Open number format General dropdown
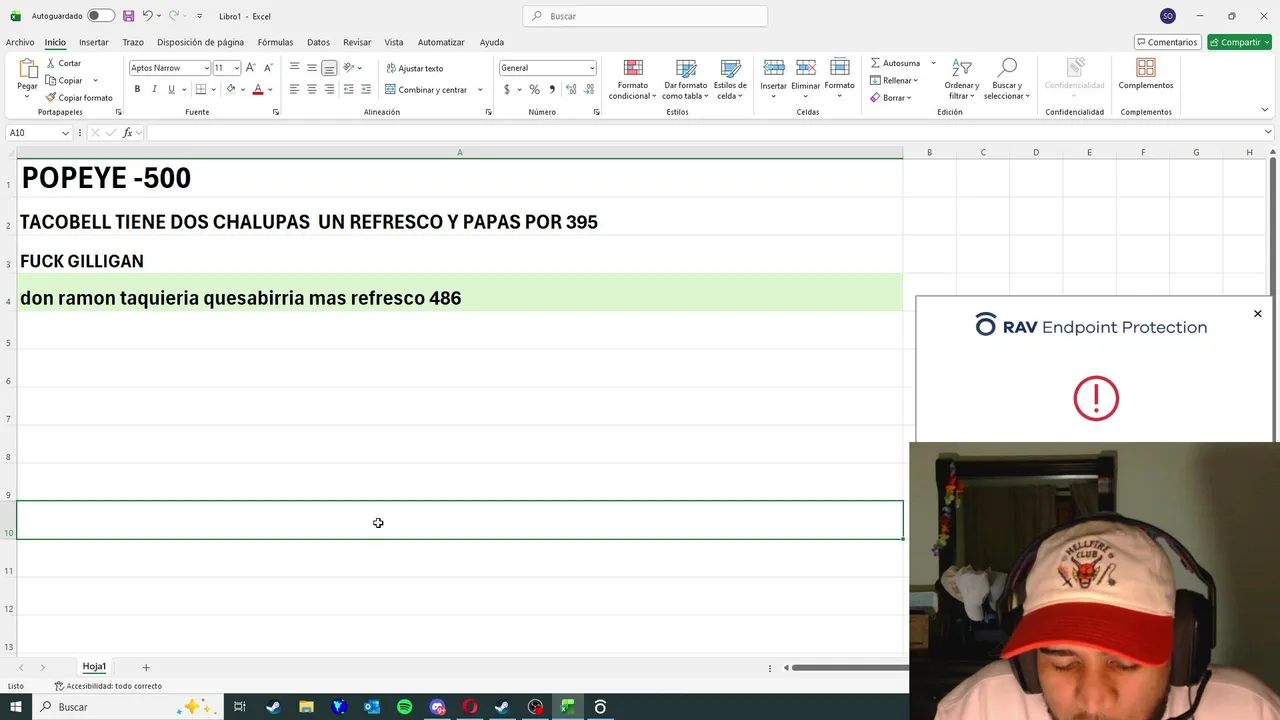Viewport: 1280px width, 720px height. click(592, 67)
